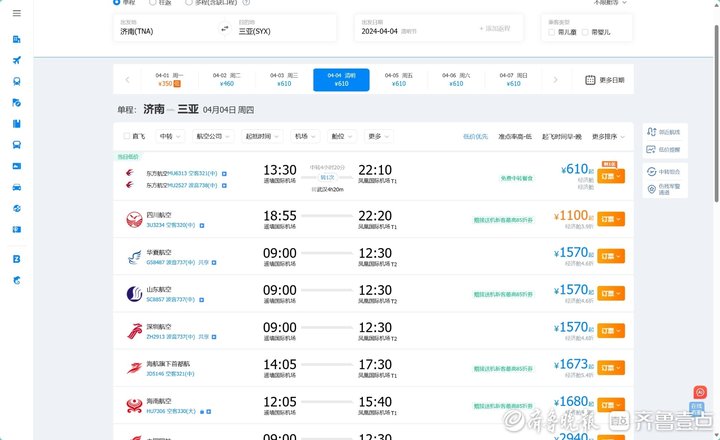Expand the 更多排序 sorting dropdown
This screenshot has height=440, width=720.
(610, 136)
